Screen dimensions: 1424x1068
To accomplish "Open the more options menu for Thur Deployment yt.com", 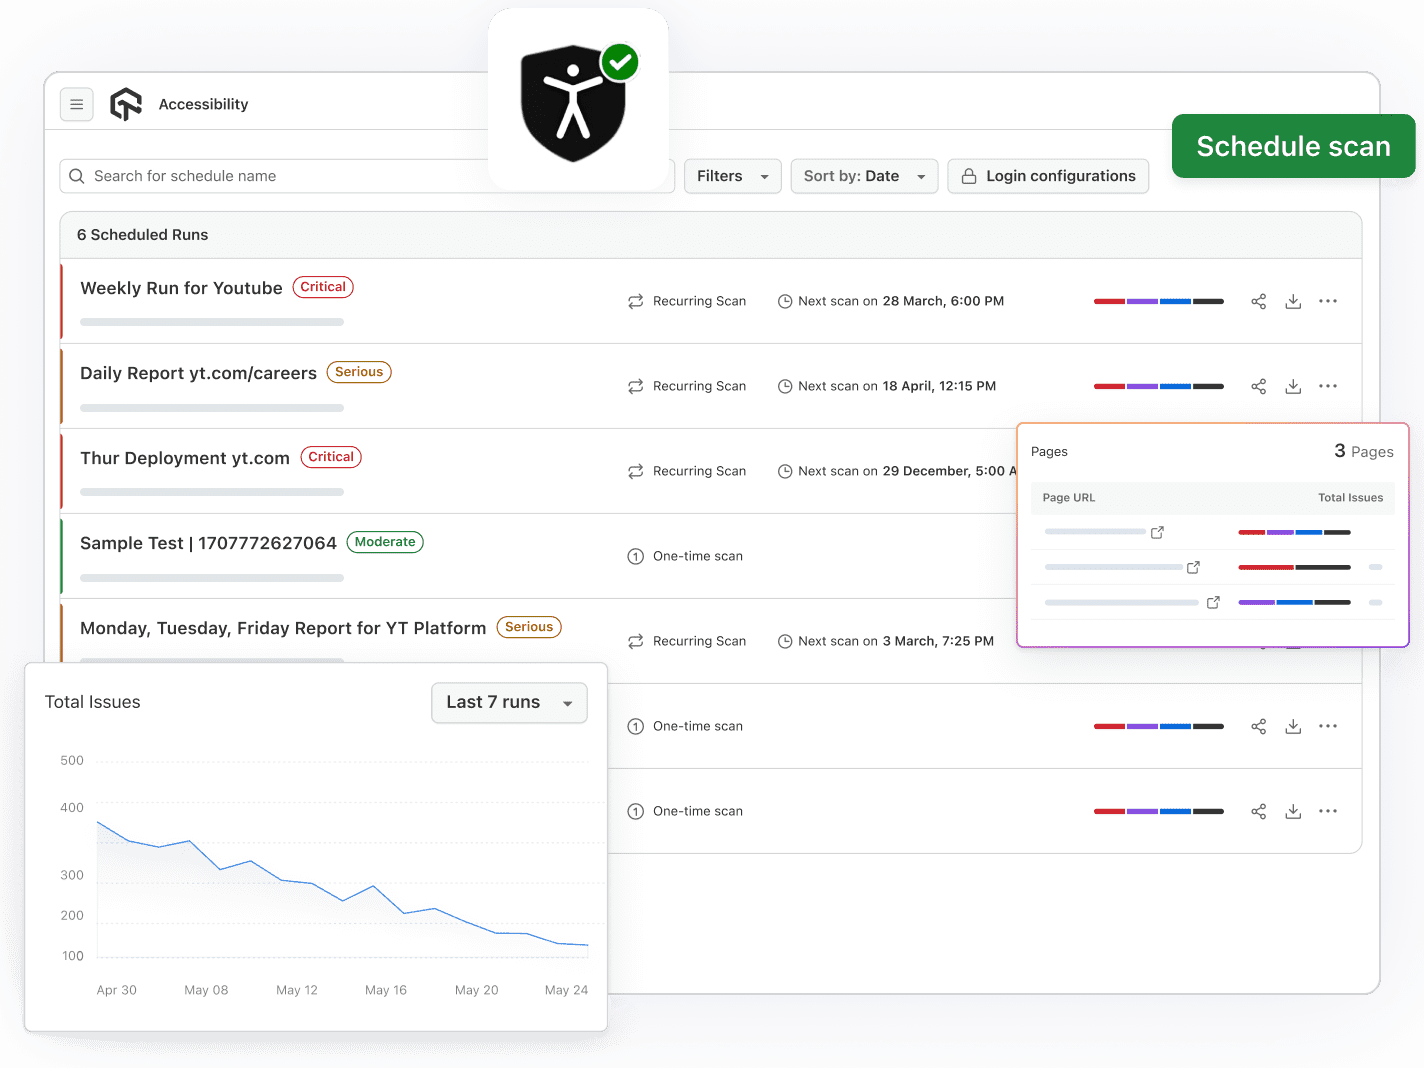I will point(1328,471).
